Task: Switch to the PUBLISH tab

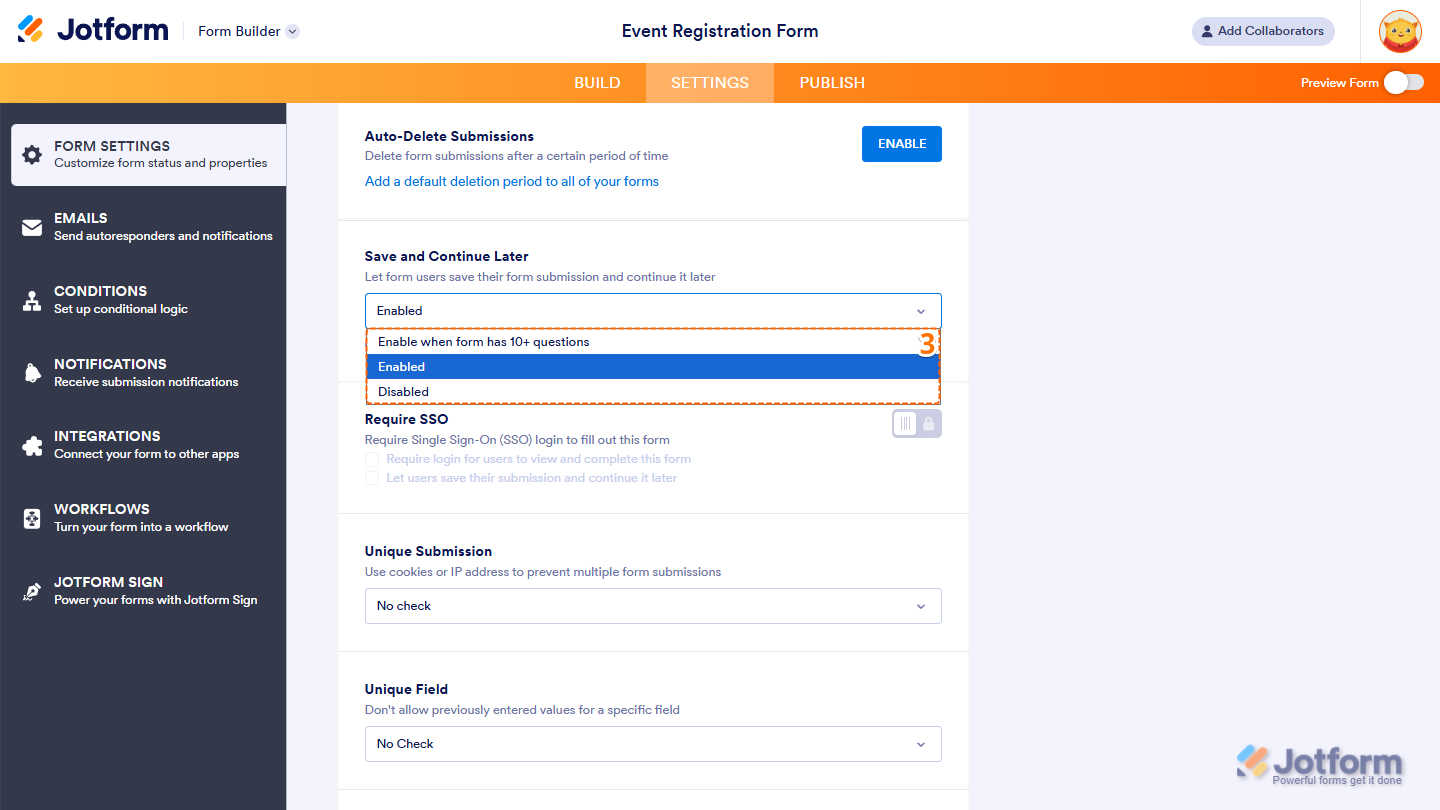Action: click(831, 83)
